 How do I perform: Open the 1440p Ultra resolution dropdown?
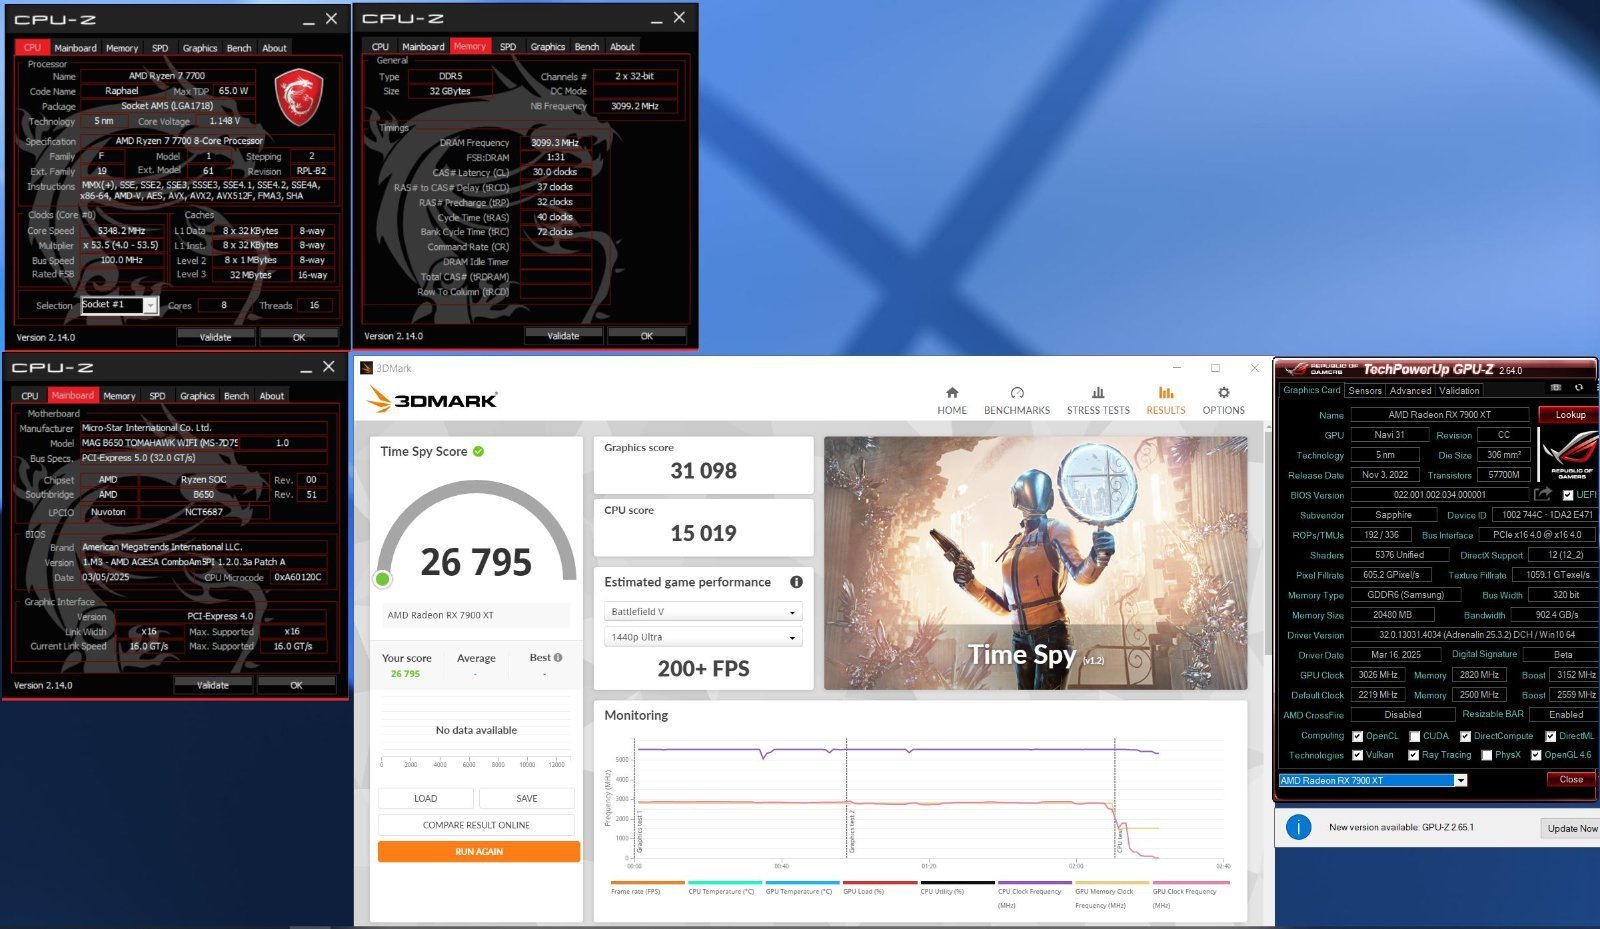[703, 637]
